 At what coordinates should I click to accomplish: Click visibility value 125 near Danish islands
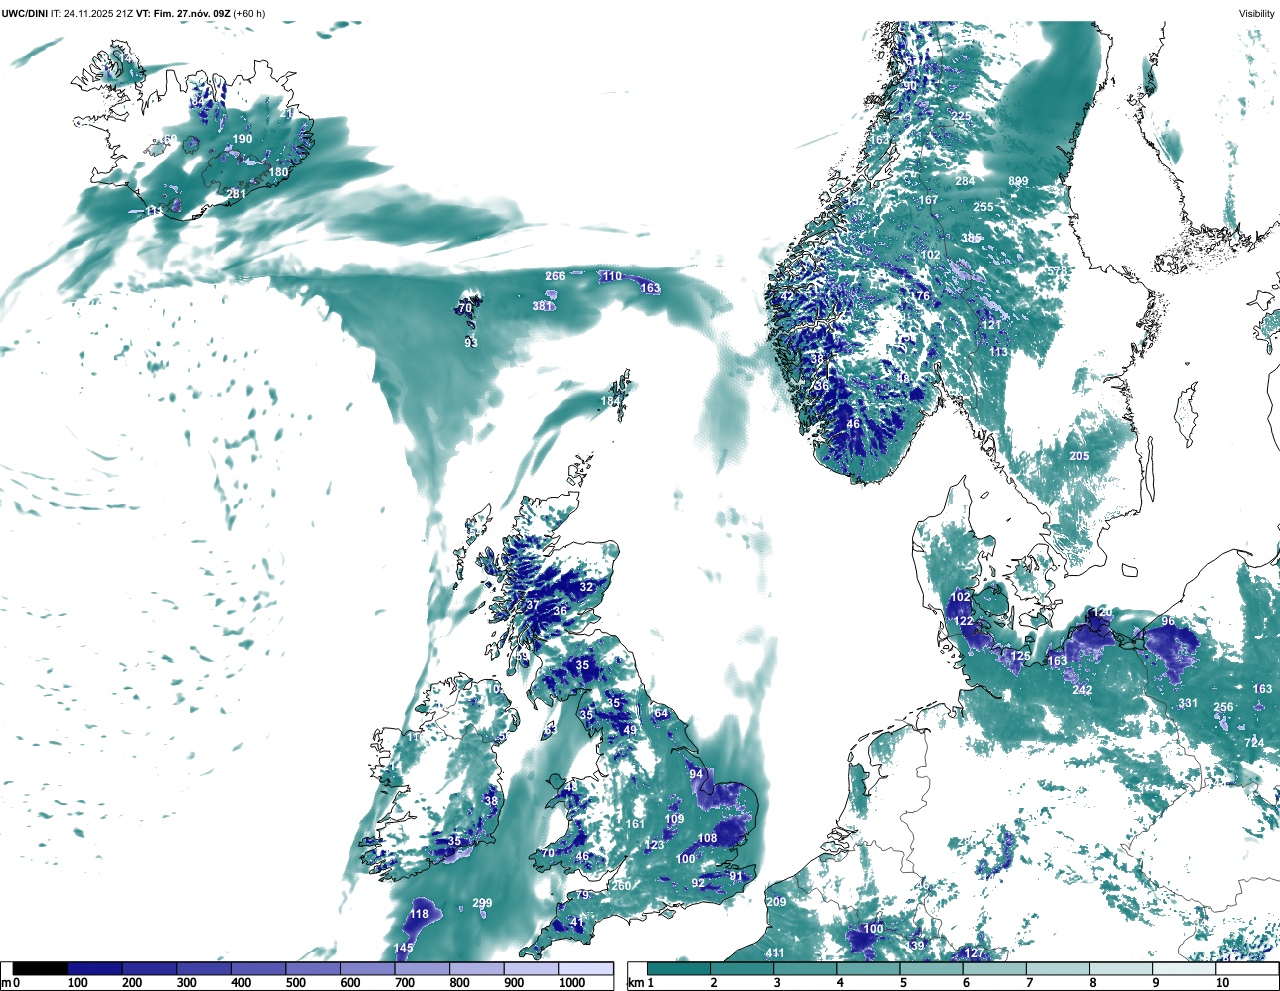click(1020, 656)
